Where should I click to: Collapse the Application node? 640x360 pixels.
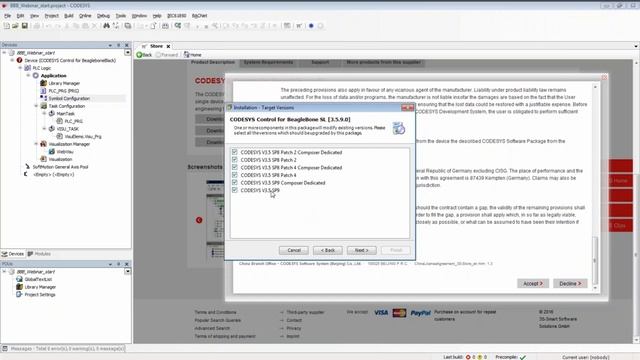(28, 76)
